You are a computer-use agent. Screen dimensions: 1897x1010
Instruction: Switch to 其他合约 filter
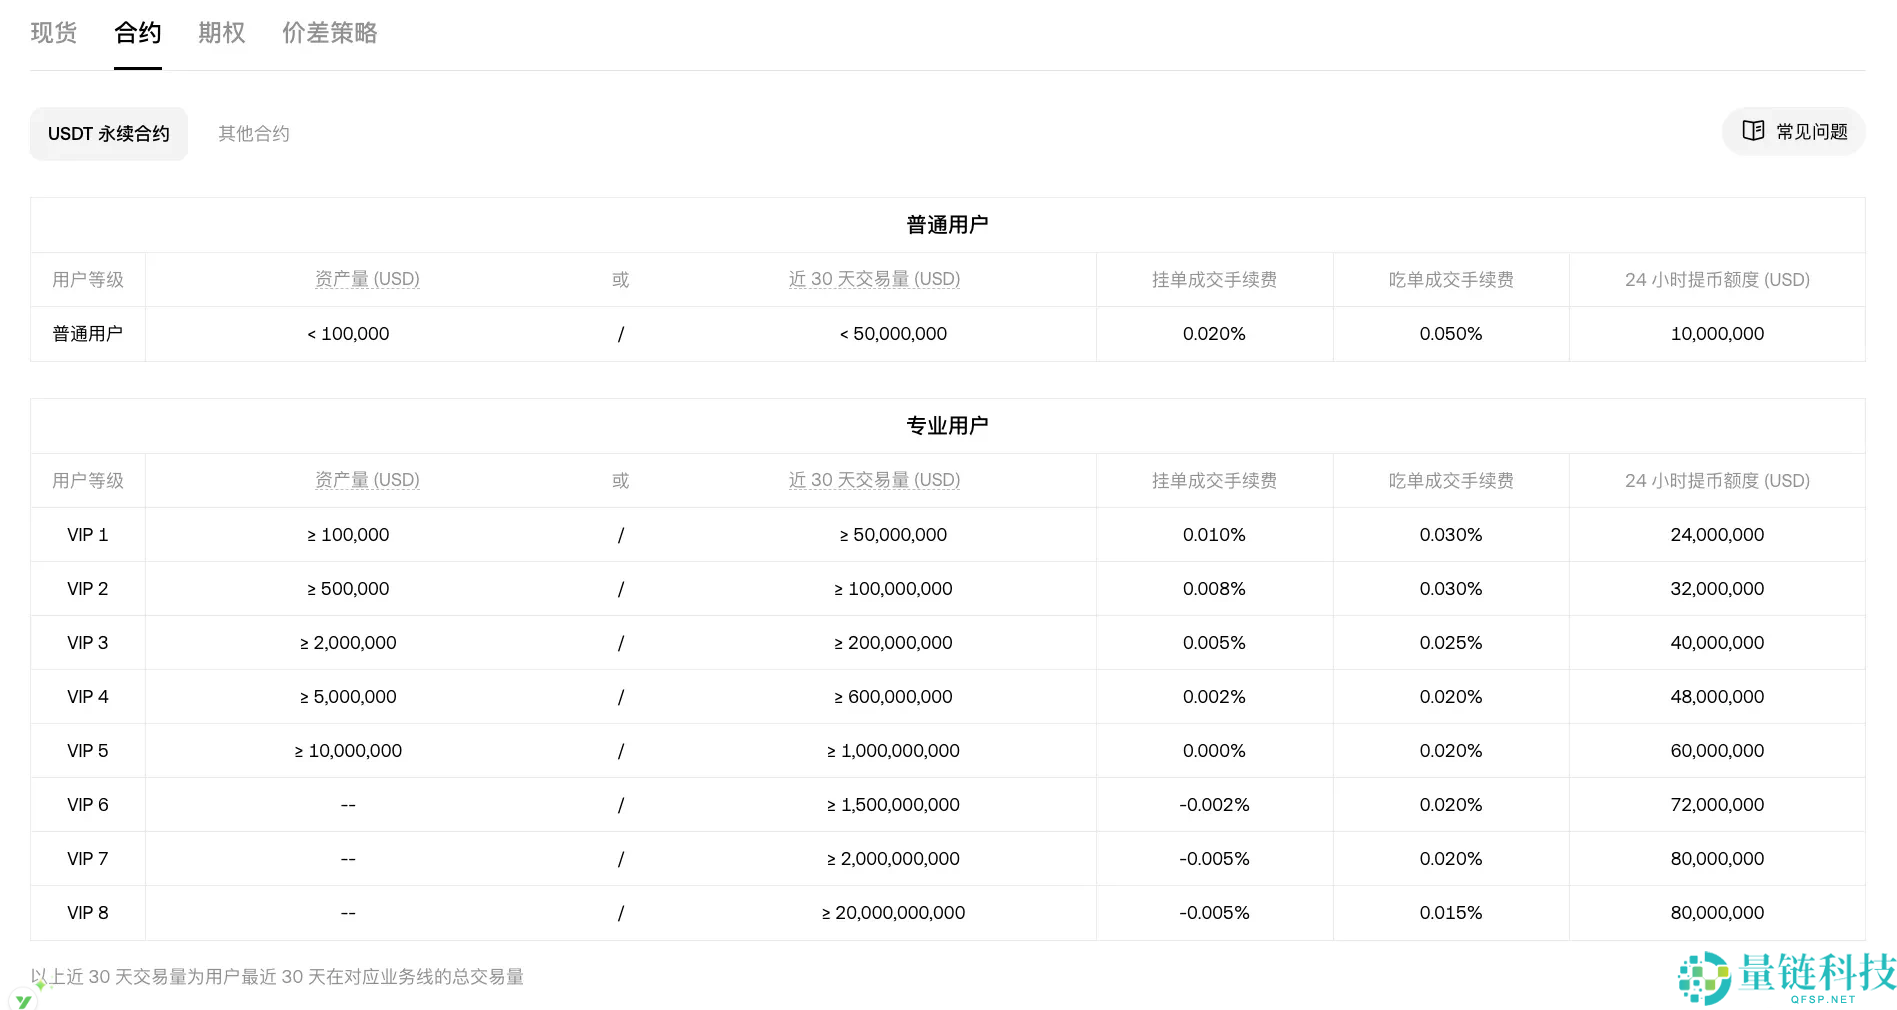253,133
